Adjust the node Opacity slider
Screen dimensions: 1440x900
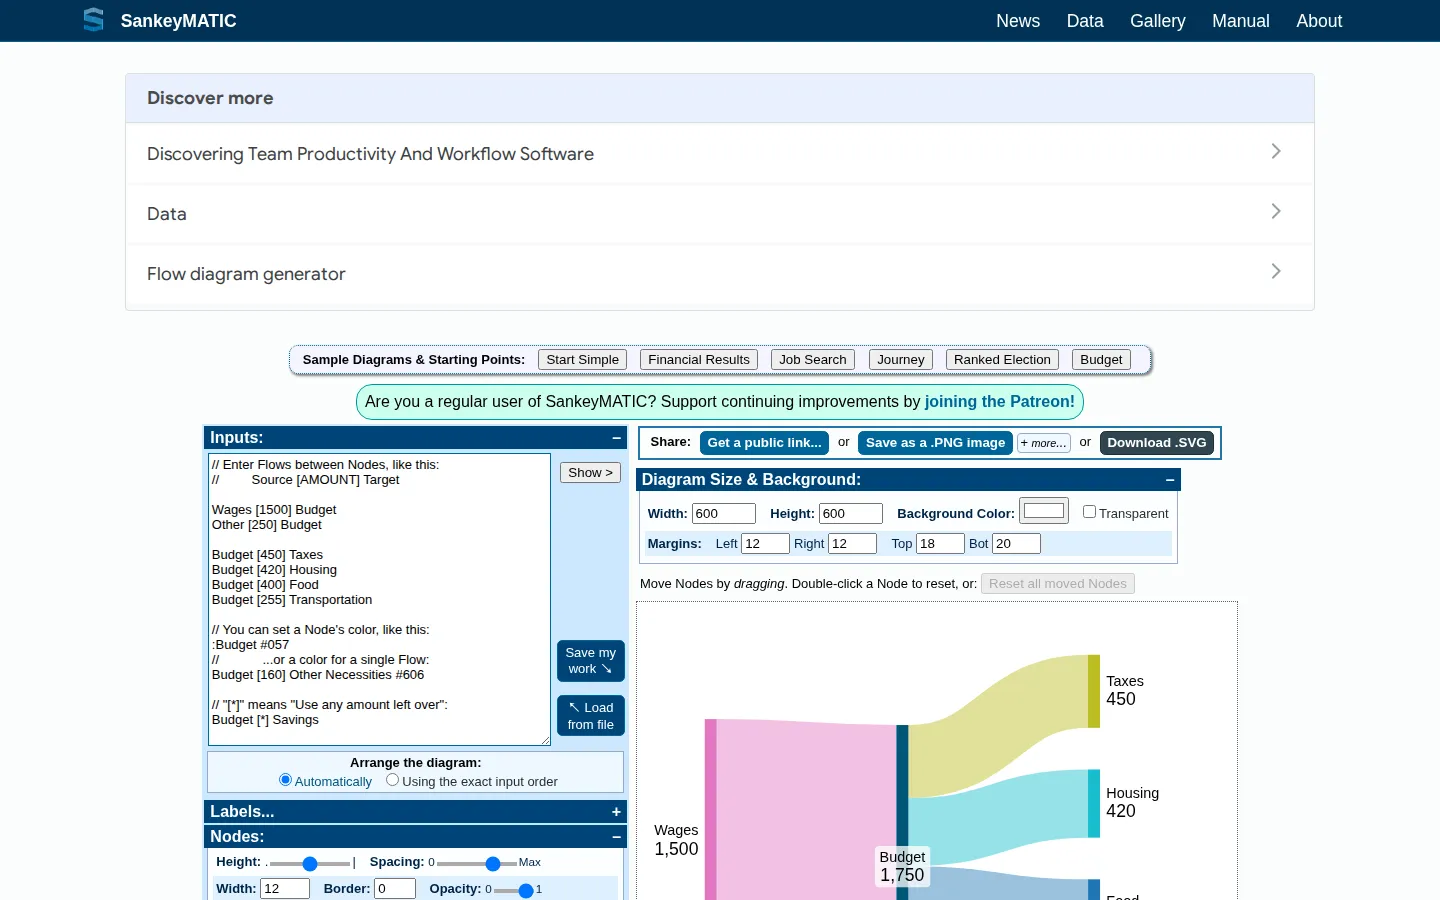click(514, 890)
